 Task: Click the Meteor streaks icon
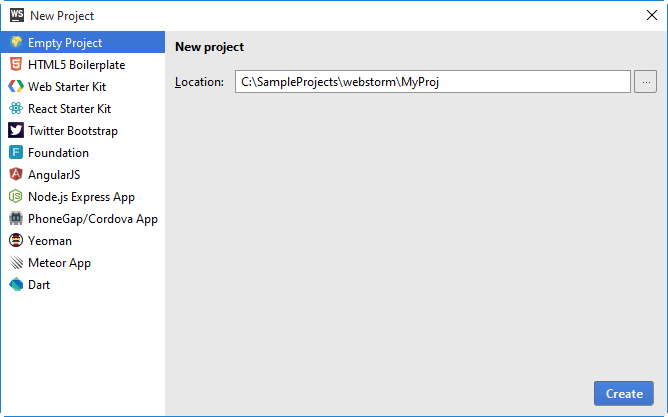[x=16, y=262]
